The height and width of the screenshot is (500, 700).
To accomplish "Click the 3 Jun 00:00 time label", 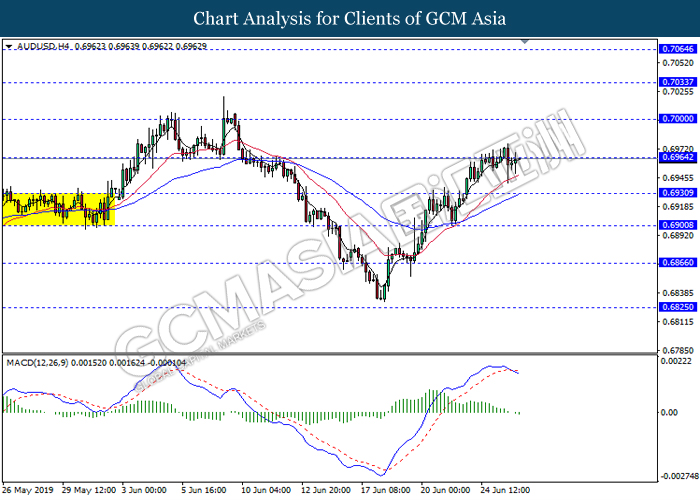I will click(144, 490).
